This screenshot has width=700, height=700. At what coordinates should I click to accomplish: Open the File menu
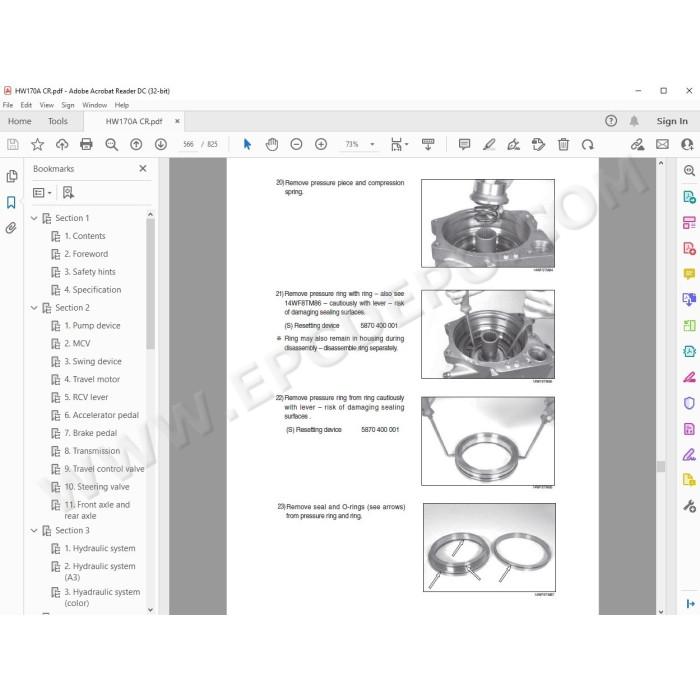pos(8,105)
